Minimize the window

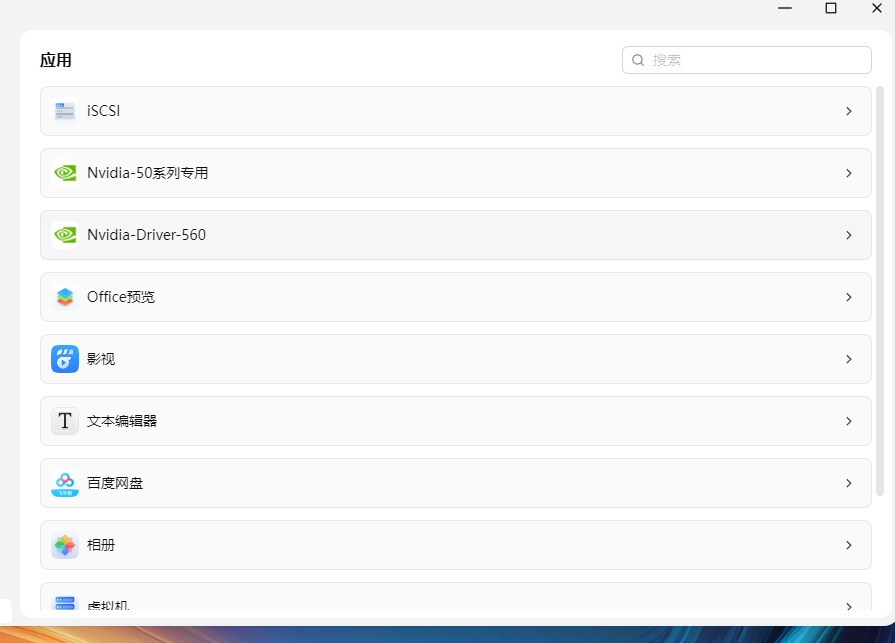pyautogui.click(x=785, y=8)
